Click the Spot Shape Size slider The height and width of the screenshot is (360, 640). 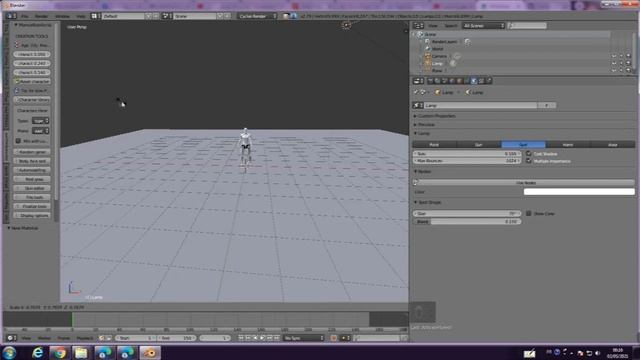click(x=467, y=213)
